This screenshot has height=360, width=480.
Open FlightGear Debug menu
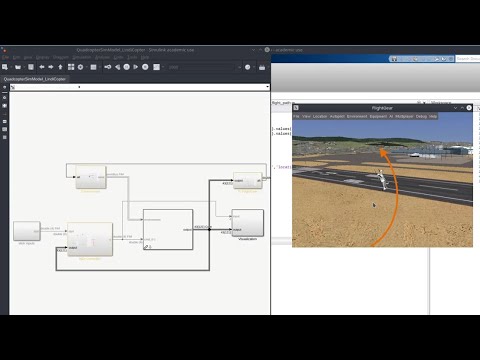[421, 116]
